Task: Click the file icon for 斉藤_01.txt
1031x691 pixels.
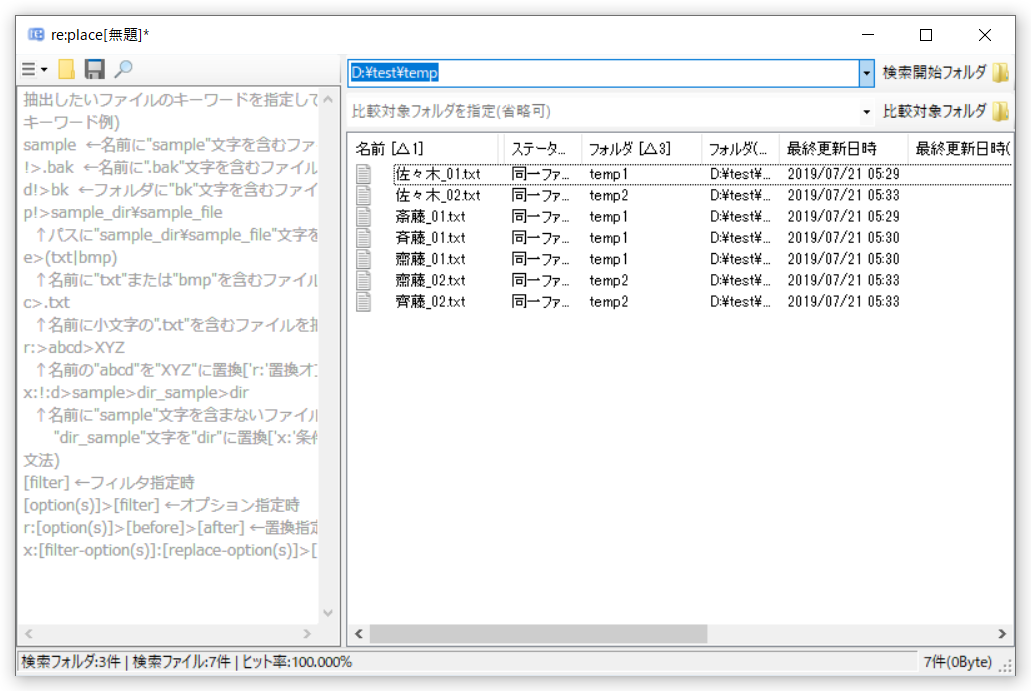Action: pyautogui.click(x=364, y=237)
